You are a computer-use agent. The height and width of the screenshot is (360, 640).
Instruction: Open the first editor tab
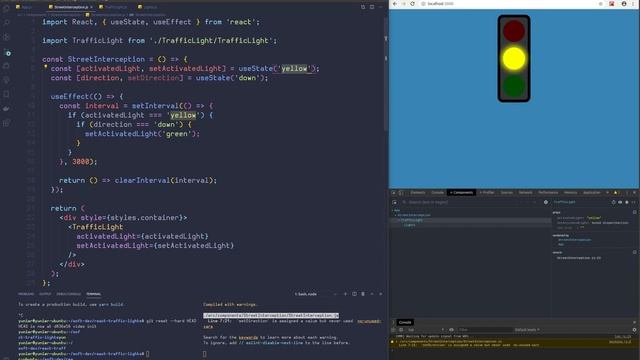(24, 7)
